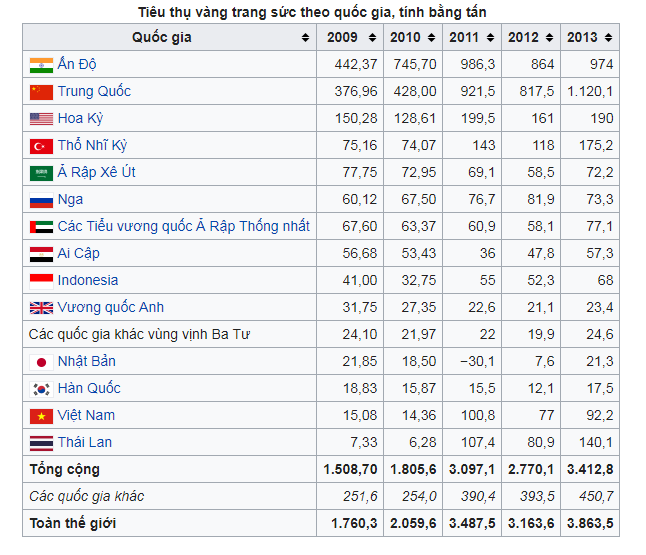Sort by 2010 column arrows
Viewport: 646px width, 555px height.
[x=431, y=37]
